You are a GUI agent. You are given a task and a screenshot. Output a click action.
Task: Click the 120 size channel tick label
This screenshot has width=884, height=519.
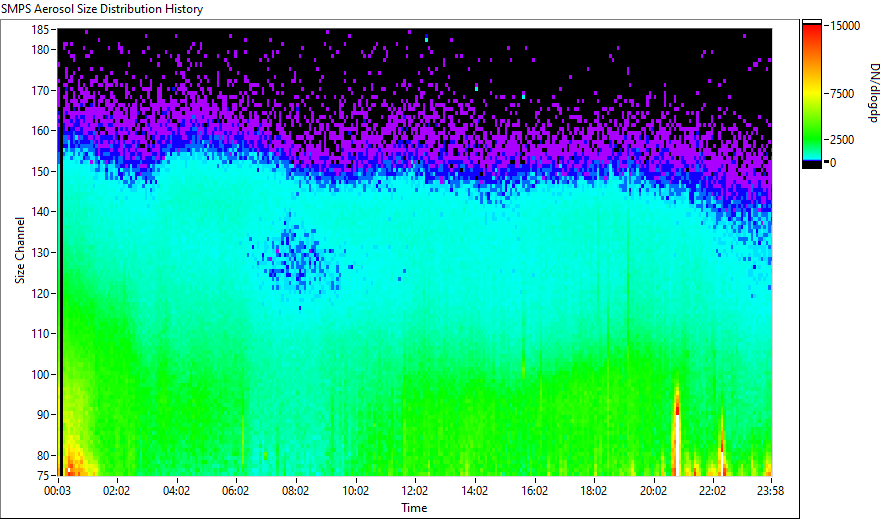tap(39, 294)
